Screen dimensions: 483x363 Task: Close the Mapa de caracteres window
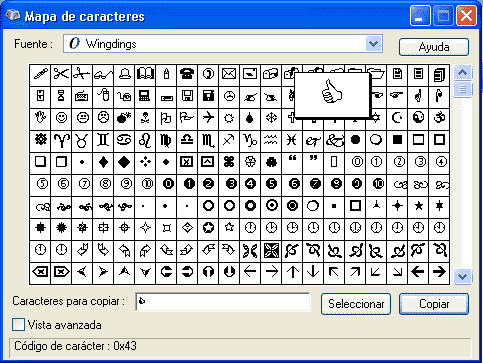point(466,15)
